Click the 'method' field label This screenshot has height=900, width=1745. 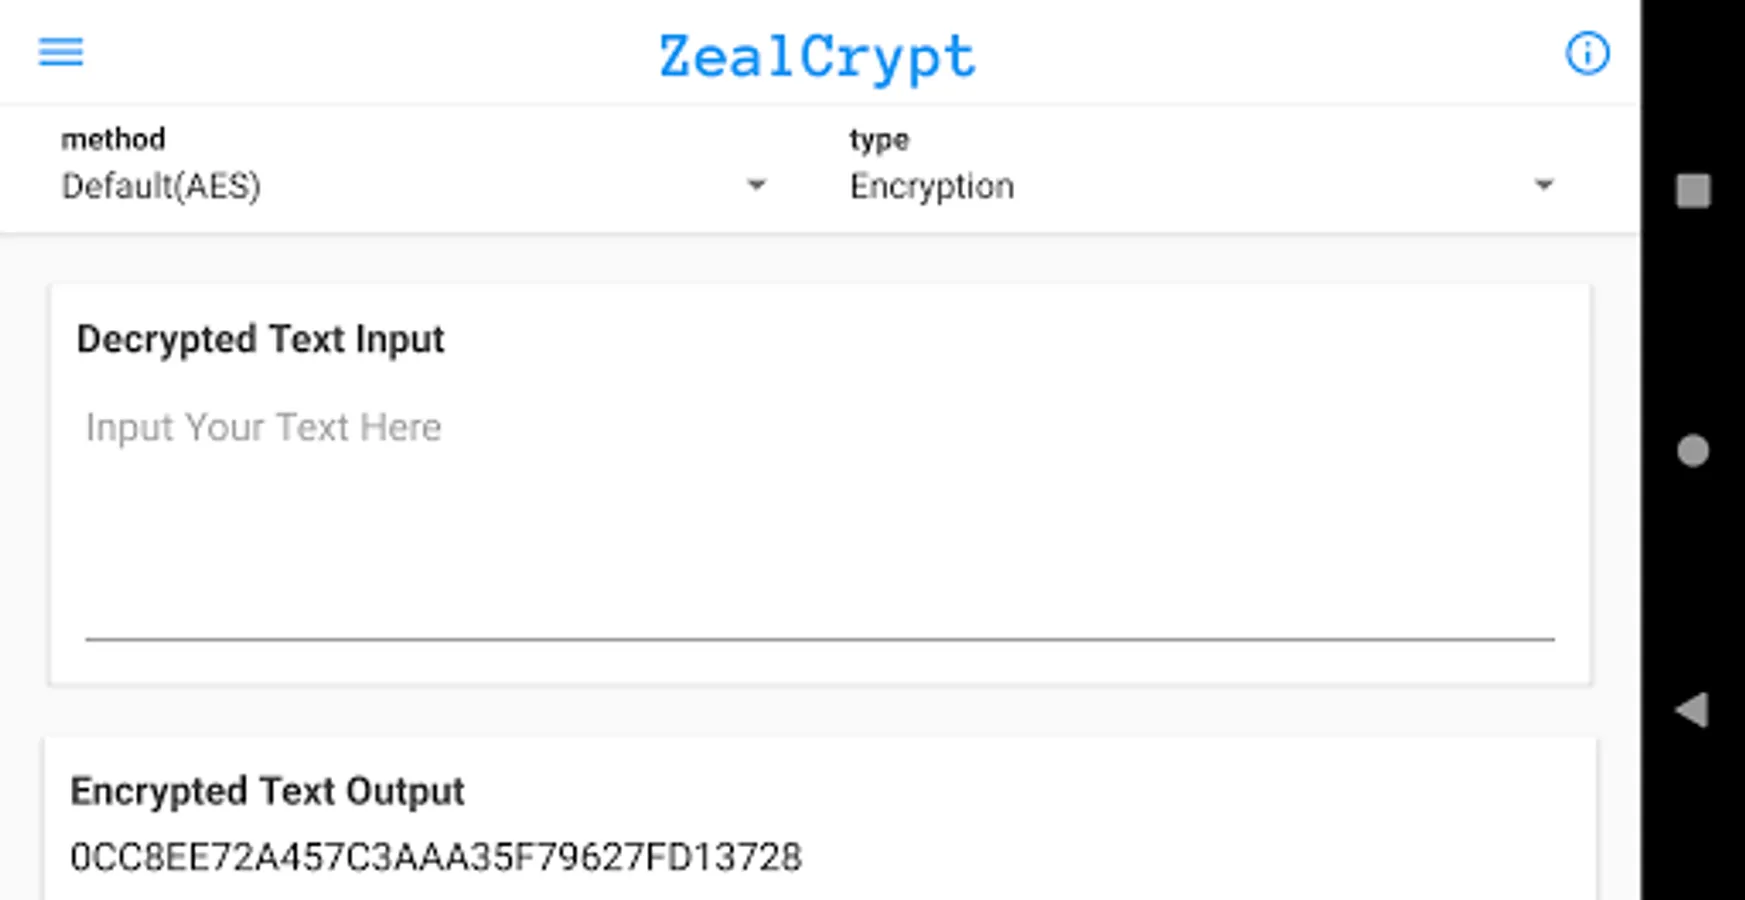pyautogui.click(x=113, y=139)
